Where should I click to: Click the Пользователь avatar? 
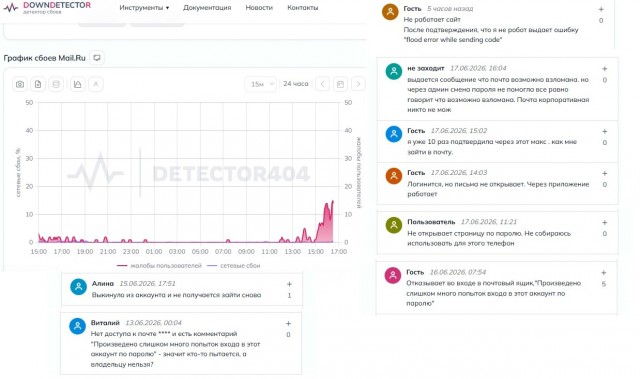[394, 225]
